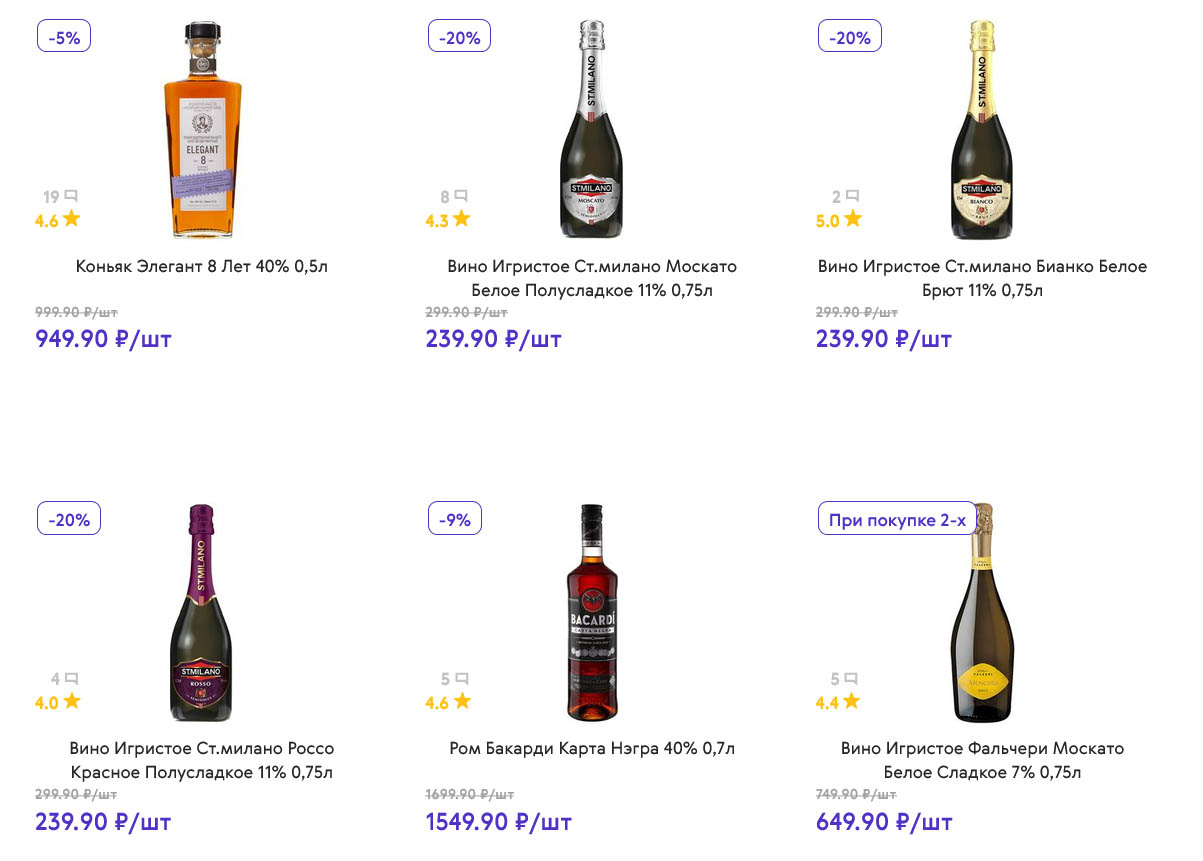Screen dimensions: 1203x861
Task: Open St.Milano Rosso bottle thumbnail
Action: pyautogui.click(x=202, y=612)
